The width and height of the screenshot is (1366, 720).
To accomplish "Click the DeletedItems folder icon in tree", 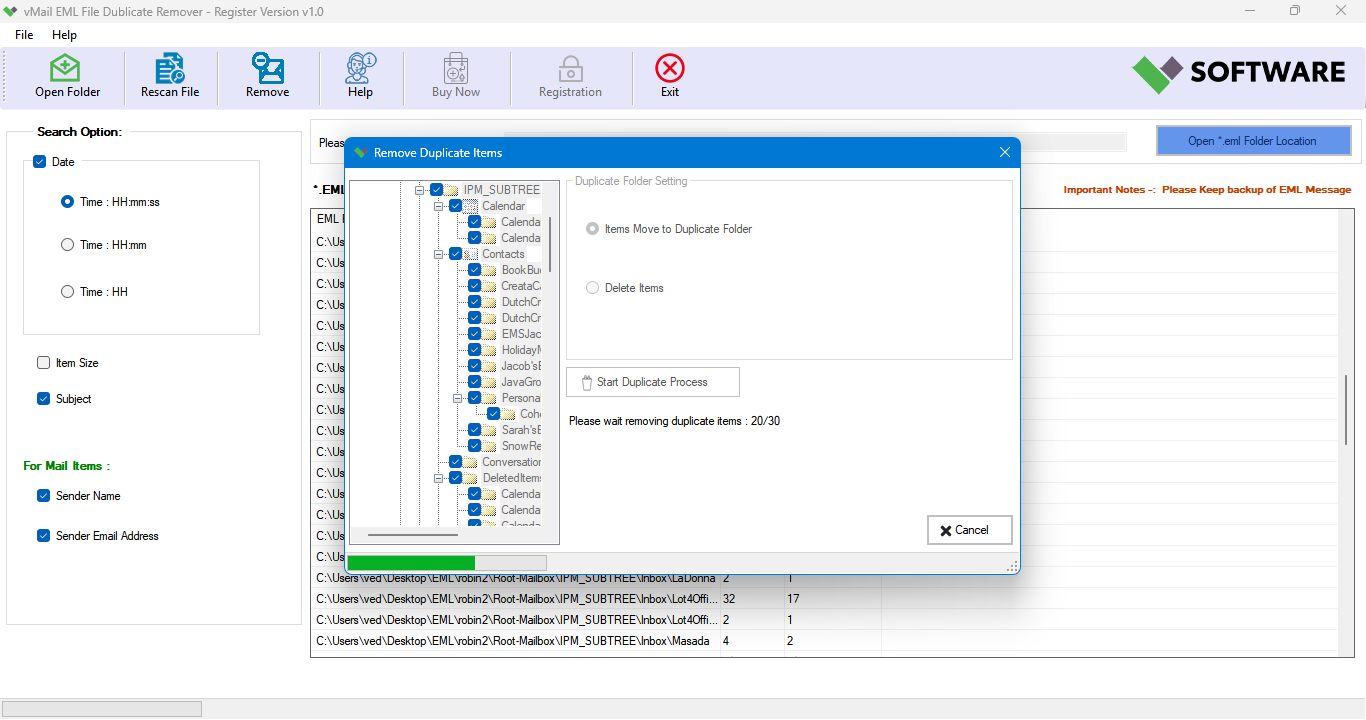I will 471,478.
